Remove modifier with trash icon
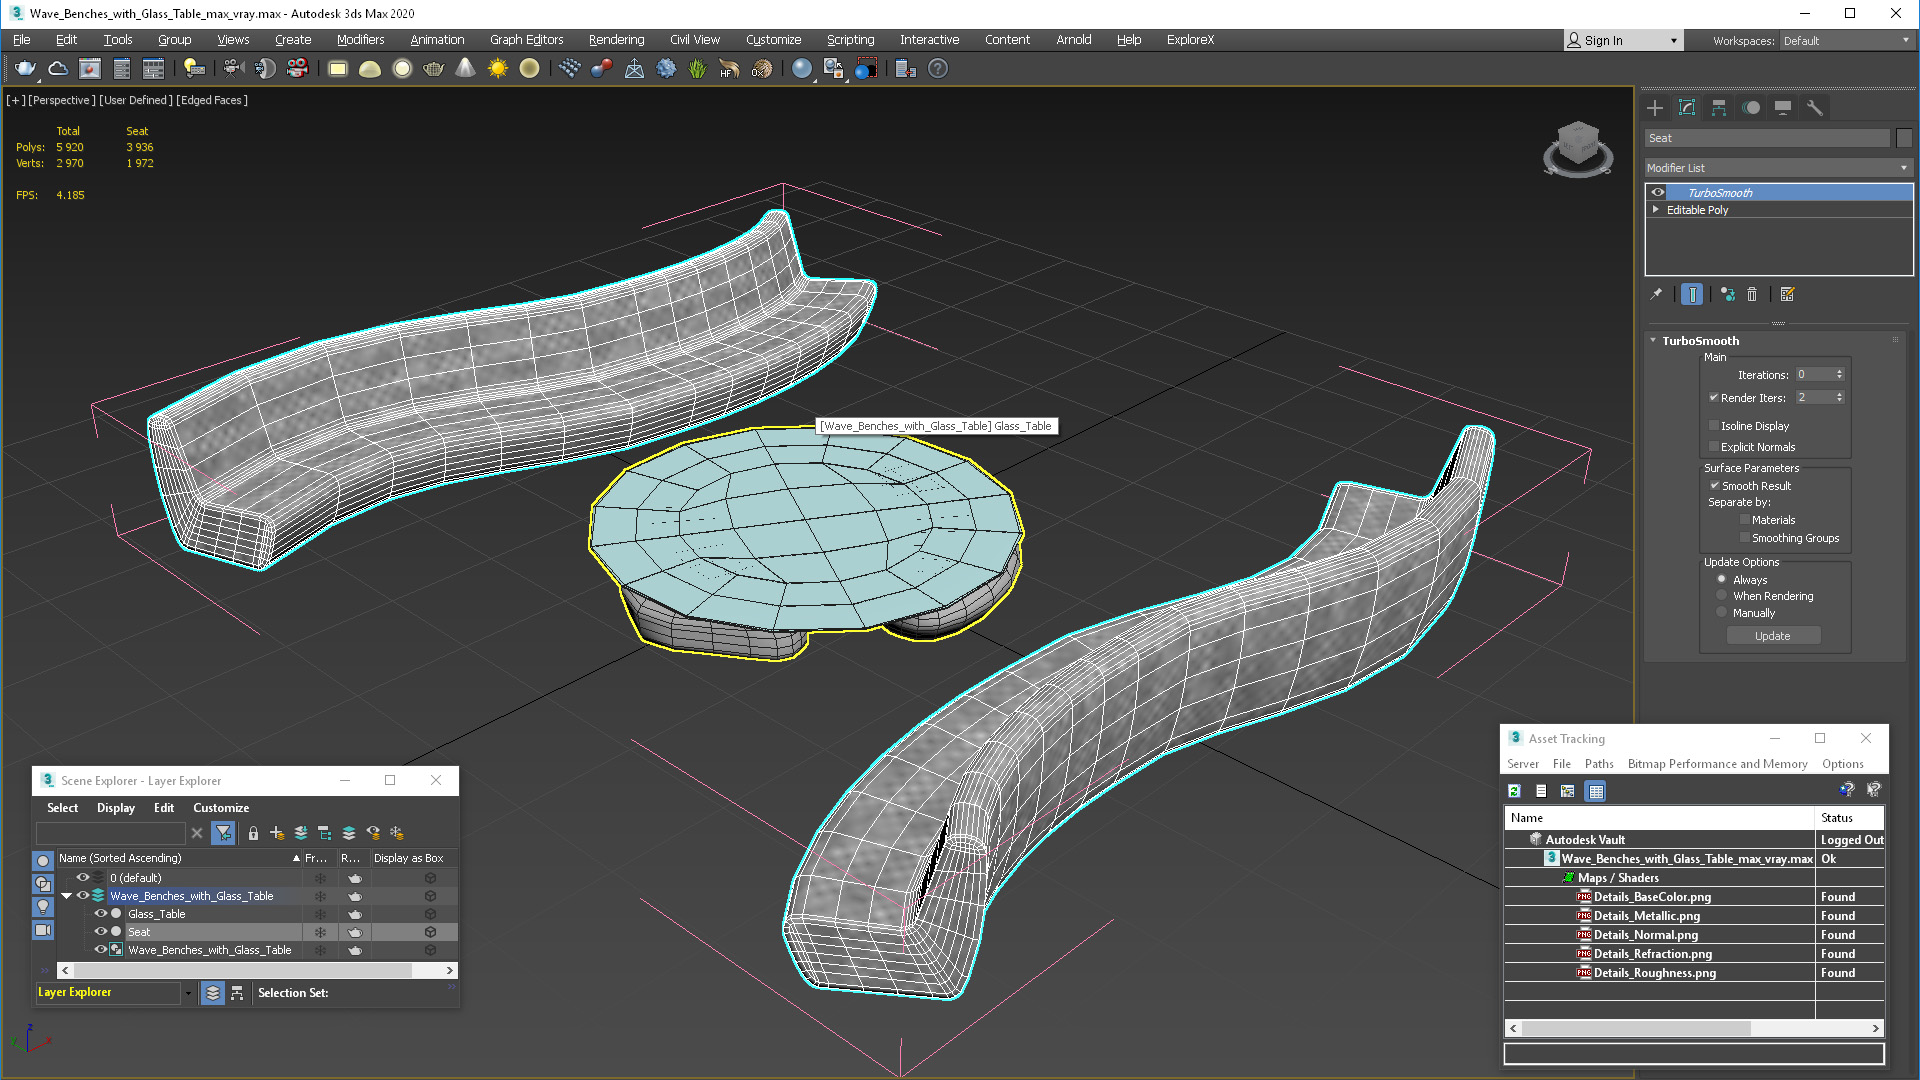 (1752, 294)
